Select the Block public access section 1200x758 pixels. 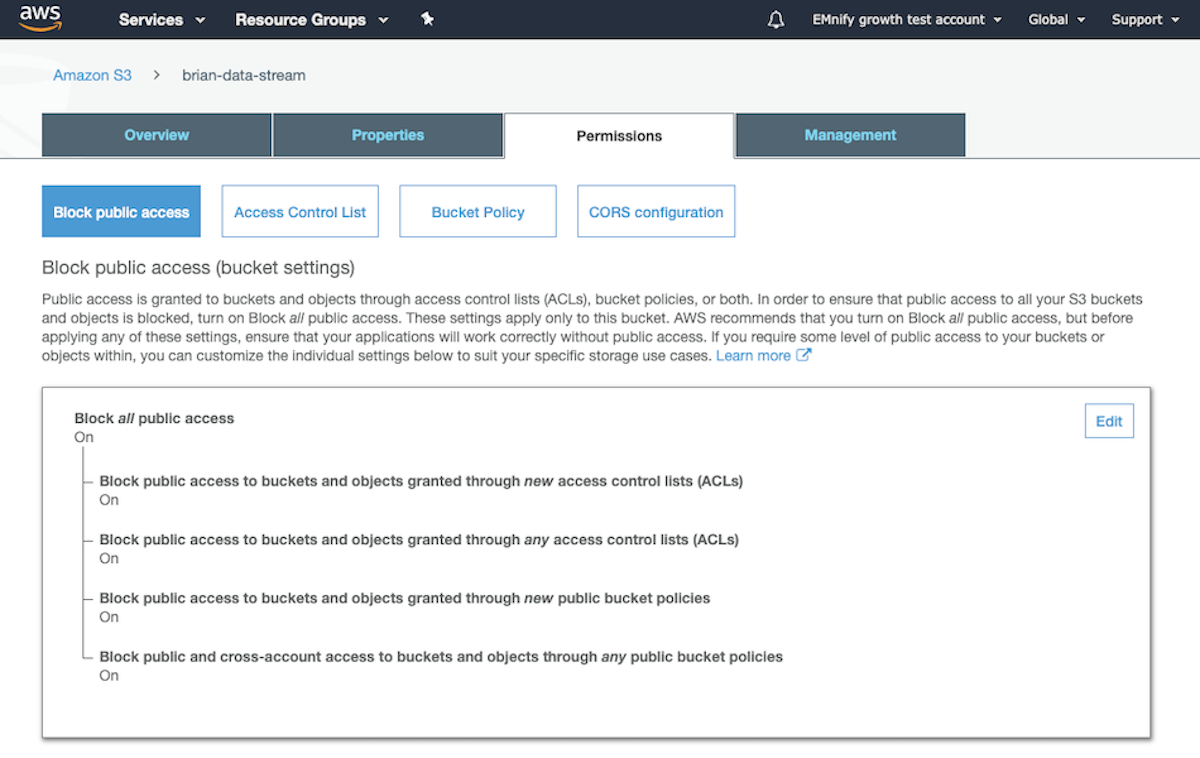121,211
